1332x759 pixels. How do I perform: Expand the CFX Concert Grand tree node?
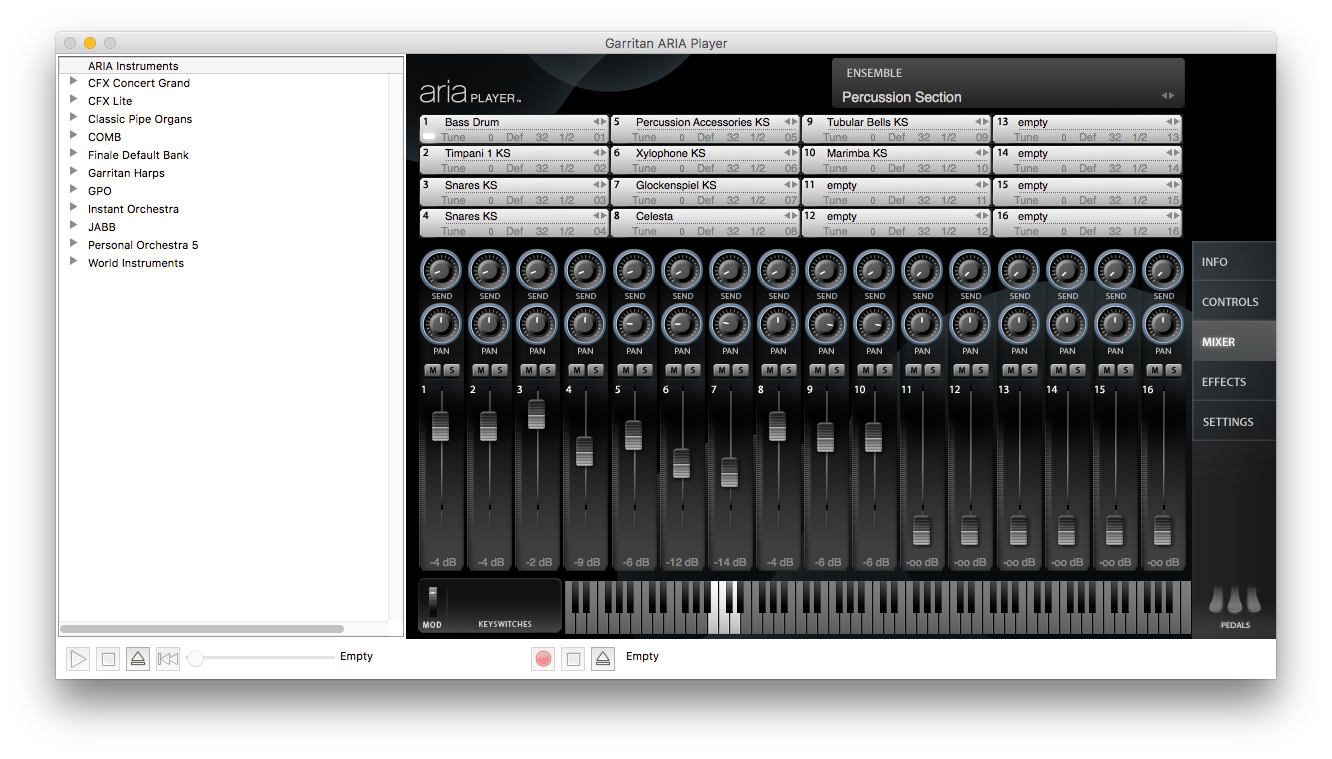click(73, 82)
